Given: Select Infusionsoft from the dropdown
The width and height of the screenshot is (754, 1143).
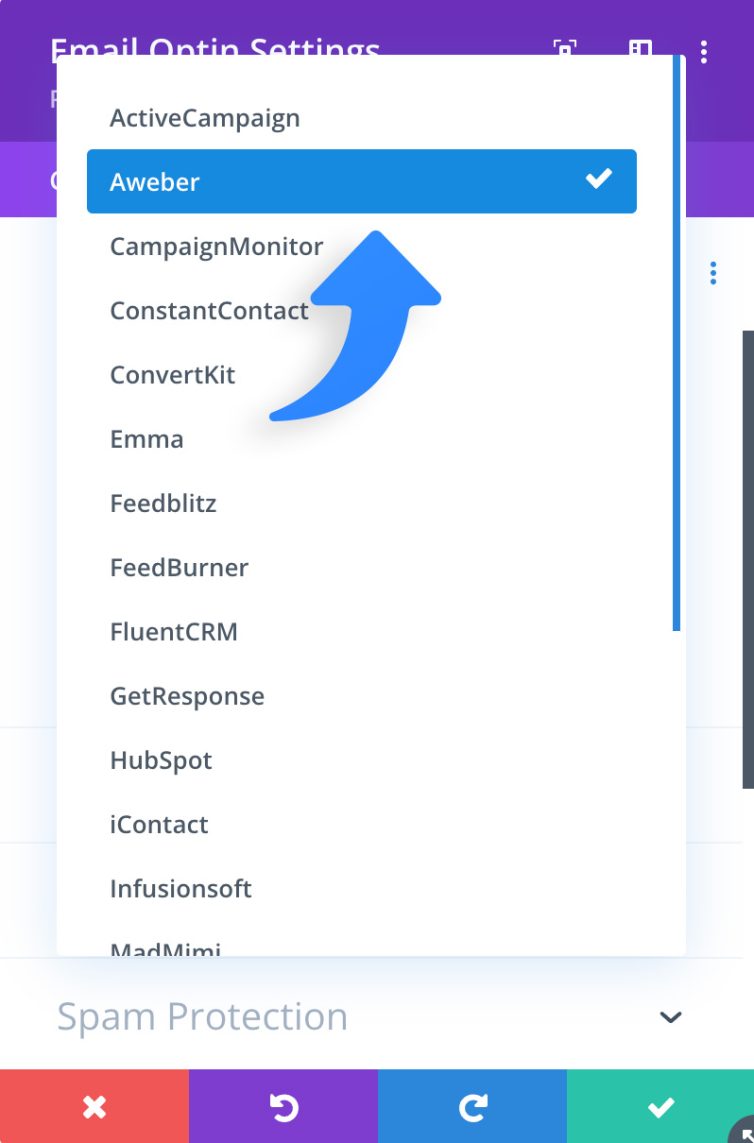Looking at the screenshot, I should 181,889.
